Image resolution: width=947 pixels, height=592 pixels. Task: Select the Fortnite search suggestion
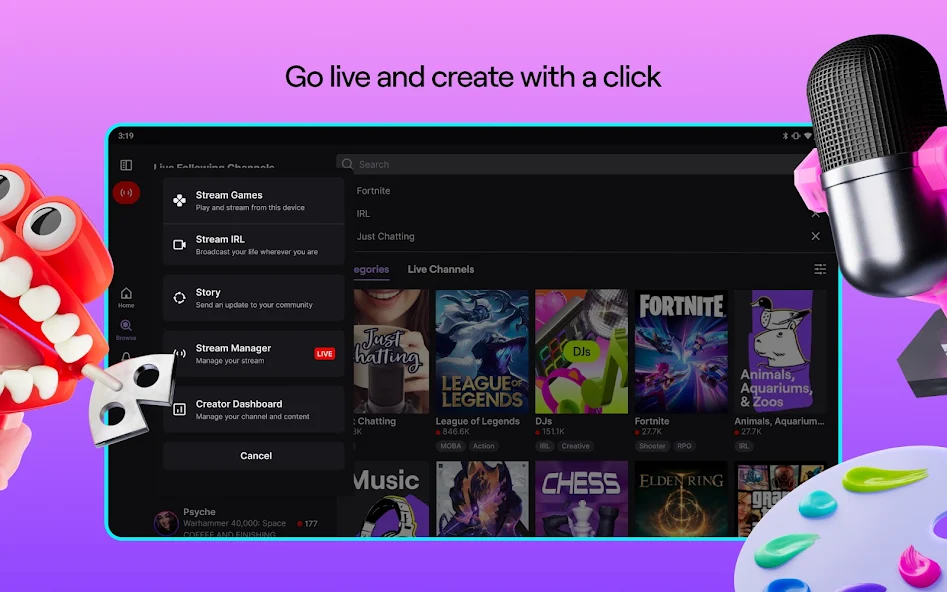pos(373,190)
